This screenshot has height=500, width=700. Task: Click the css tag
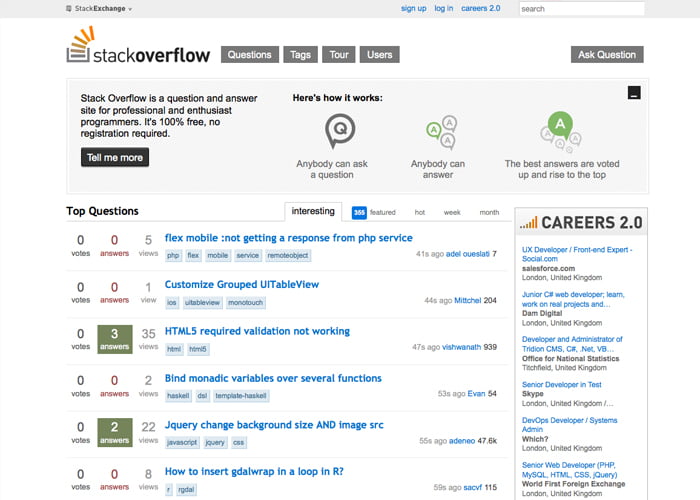[x=239, y=442]
